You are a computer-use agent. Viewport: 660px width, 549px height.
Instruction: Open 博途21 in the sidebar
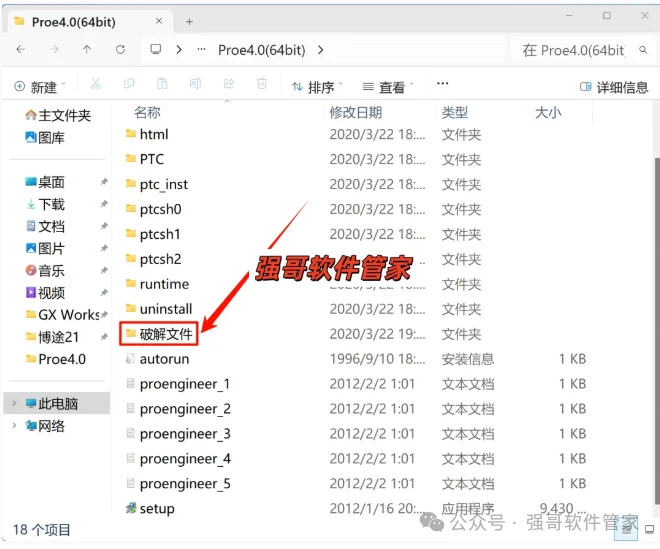click(x=52, y=337)
